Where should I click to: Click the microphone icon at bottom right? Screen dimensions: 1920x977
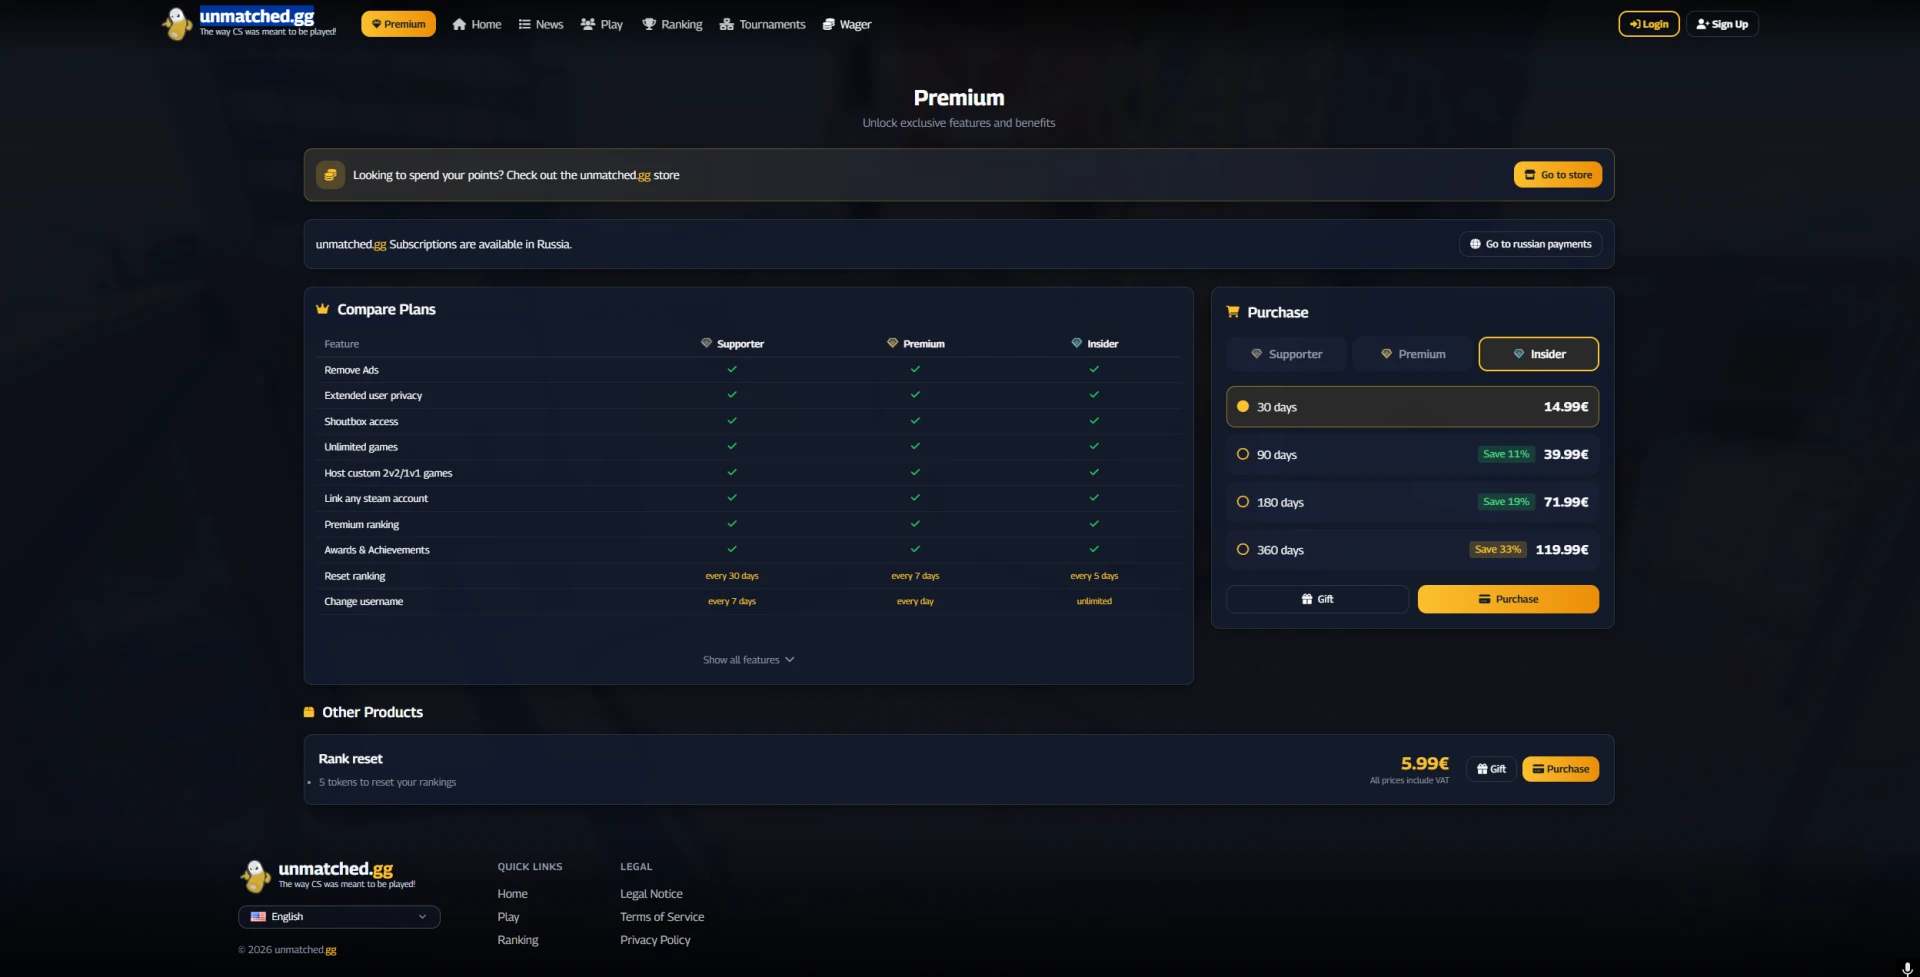pyautogui.click(x=1907, y=968)
